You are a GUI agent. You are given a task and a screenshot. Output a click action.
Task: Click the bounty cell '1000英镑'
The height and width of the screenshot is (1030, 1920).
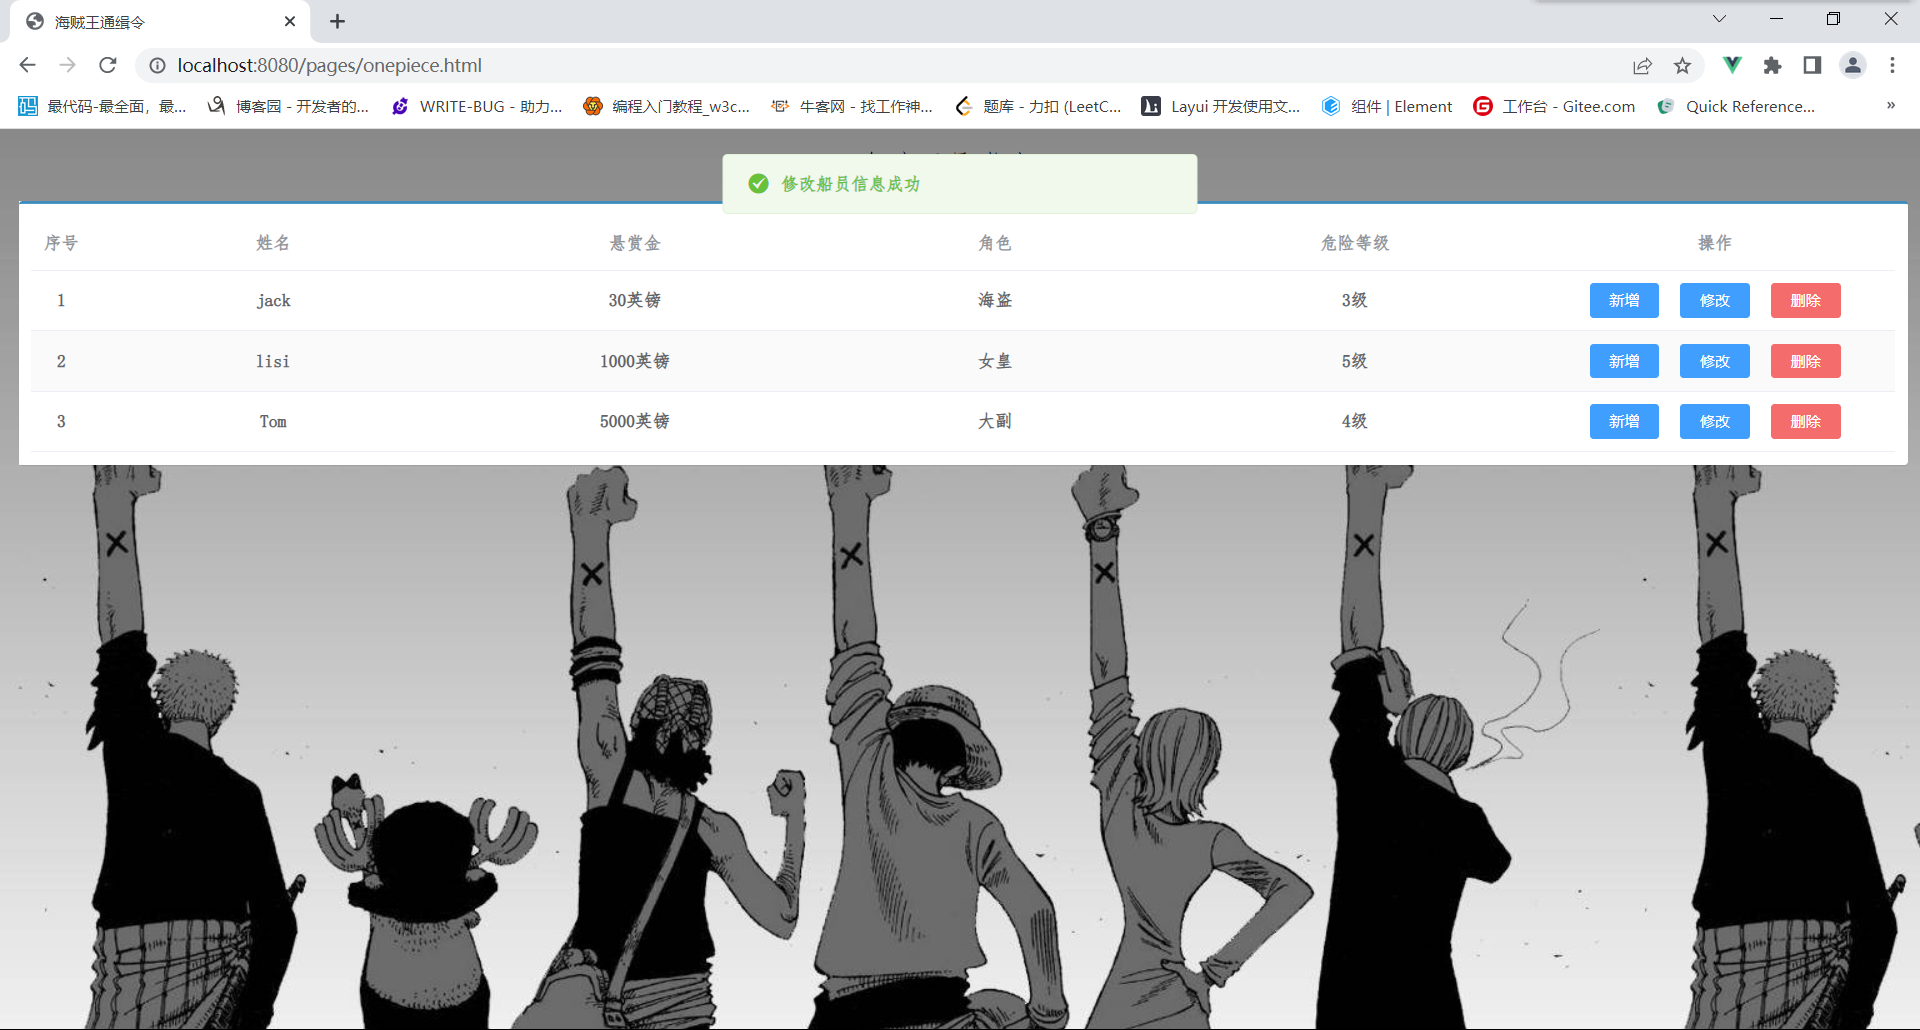coord(635,361)
